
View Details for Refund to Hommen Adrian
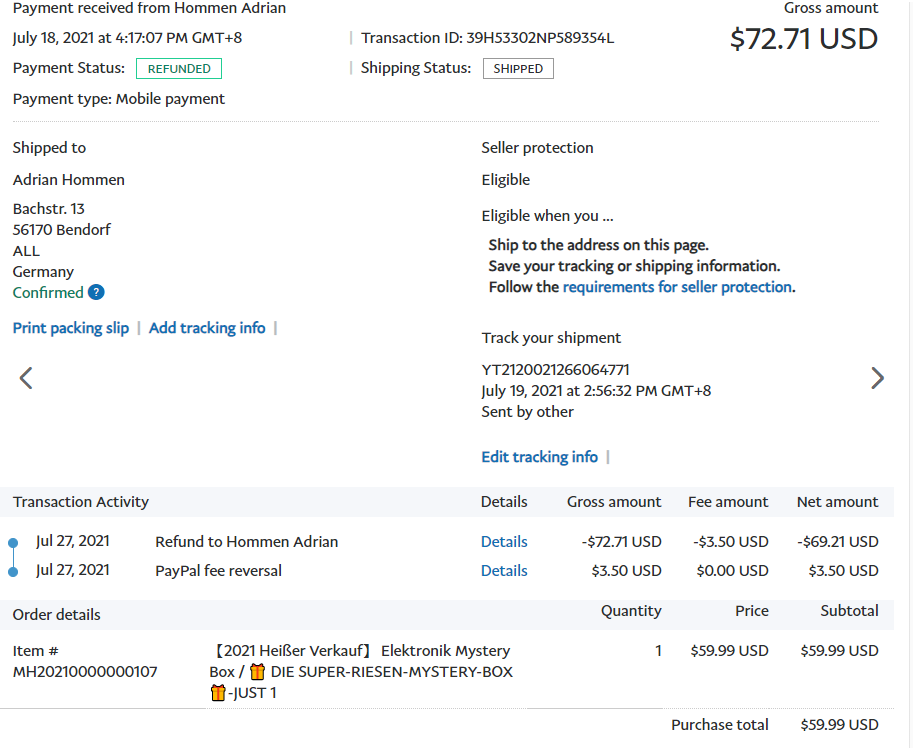(x=504, y=542)
